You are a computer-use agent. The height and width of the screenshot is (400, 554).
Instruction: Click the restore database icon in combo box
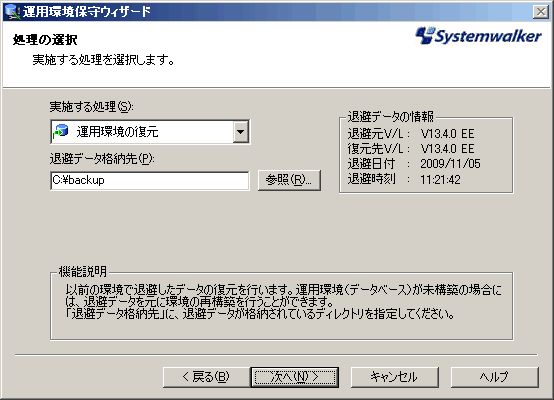(61, 131)
